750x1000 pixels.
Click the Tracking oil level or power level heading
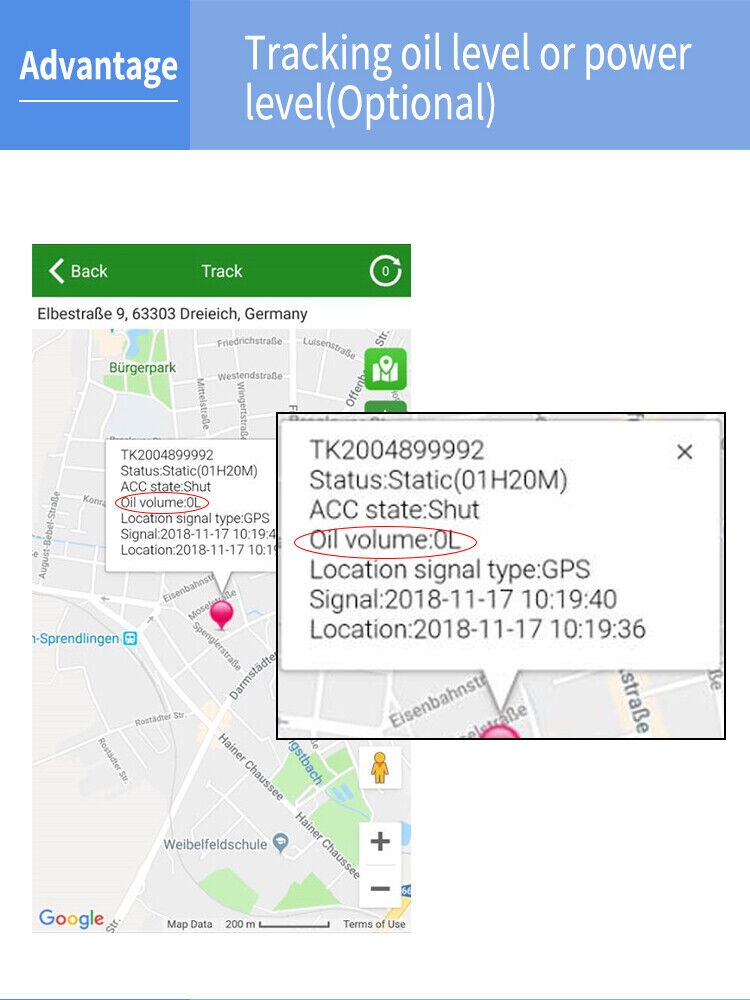tap(467, 77)
